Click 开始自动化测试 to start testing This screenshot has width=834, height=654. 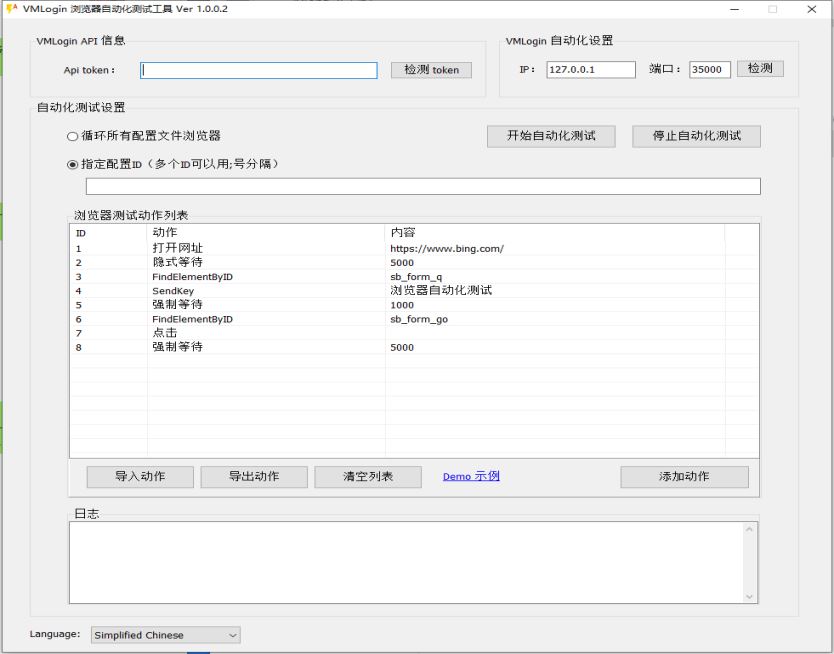(551, 136)
